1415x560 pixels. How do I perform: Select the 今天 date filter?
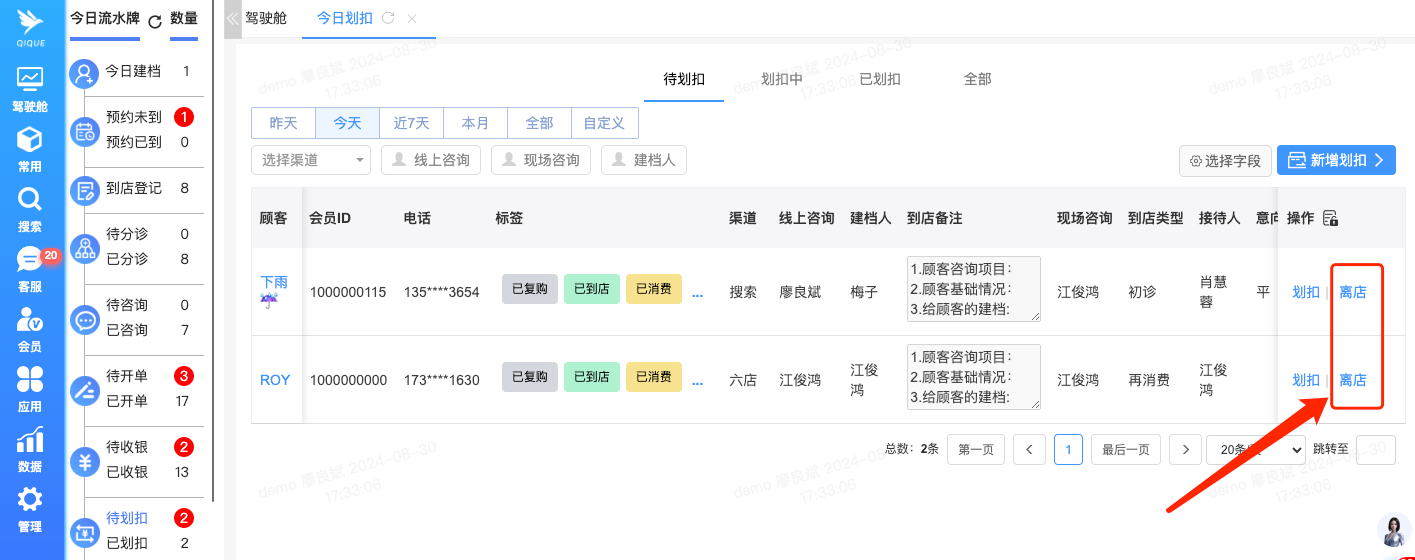click(347, 123)
